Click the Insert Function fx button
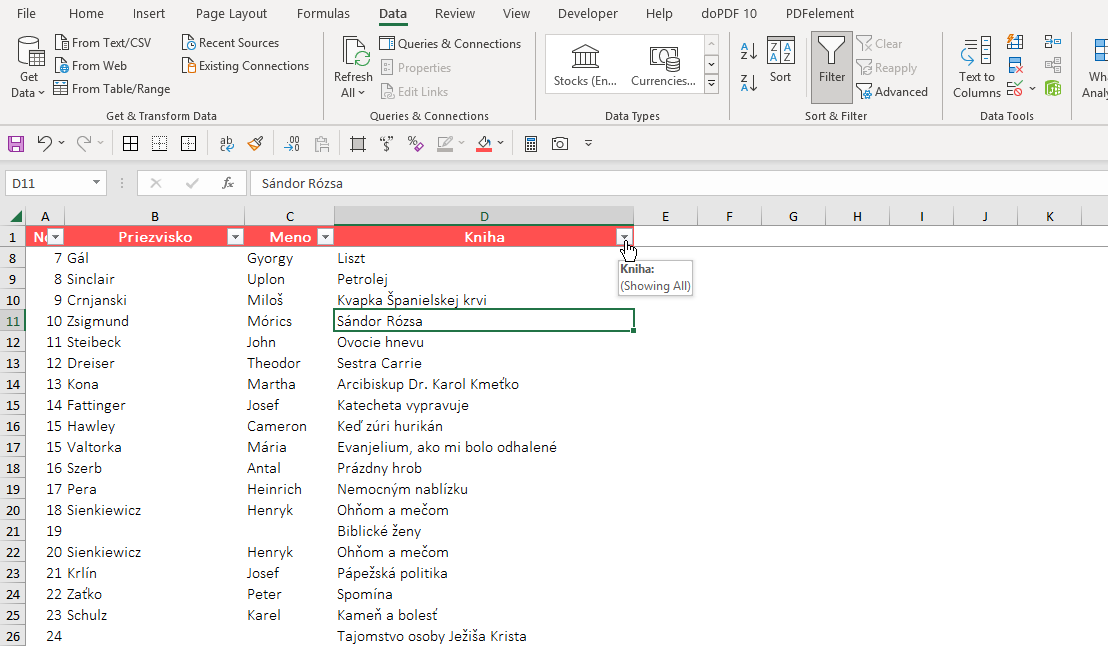The width and height of the screenshot is (1108, 646). (228, 183)
